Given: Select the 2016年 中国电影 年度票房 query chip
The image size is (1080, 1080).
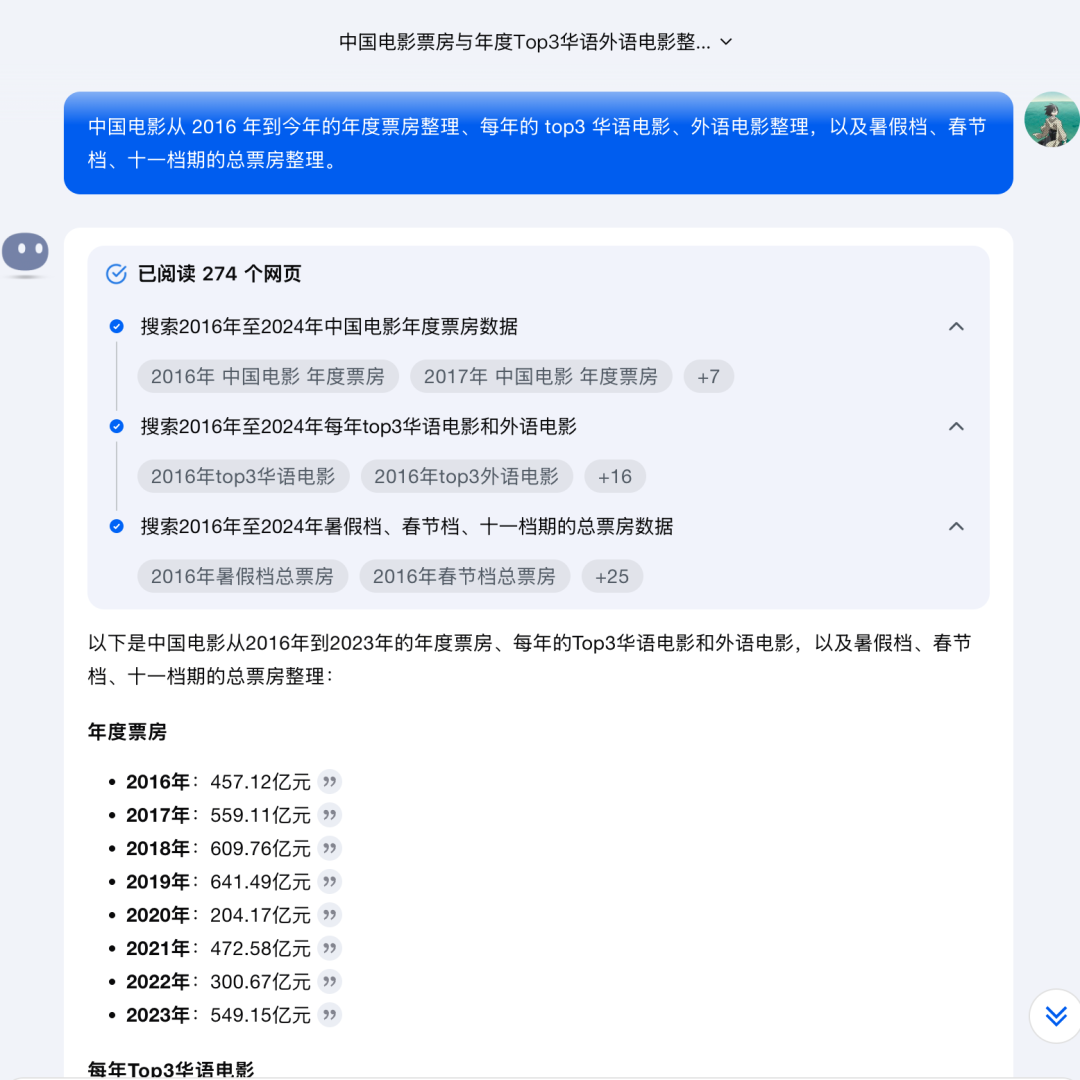Looking at the screenshot, I should [267, 377].
